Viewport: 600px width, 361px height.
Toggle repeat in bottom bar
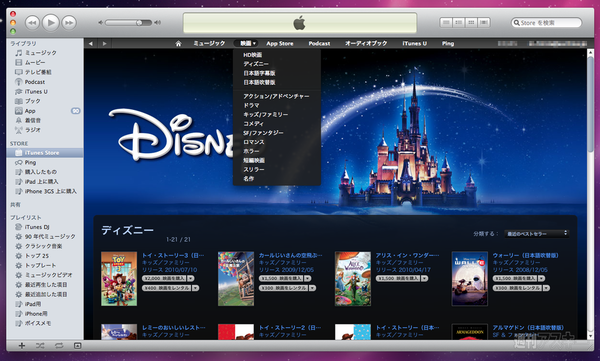click(x=59, y=346)
